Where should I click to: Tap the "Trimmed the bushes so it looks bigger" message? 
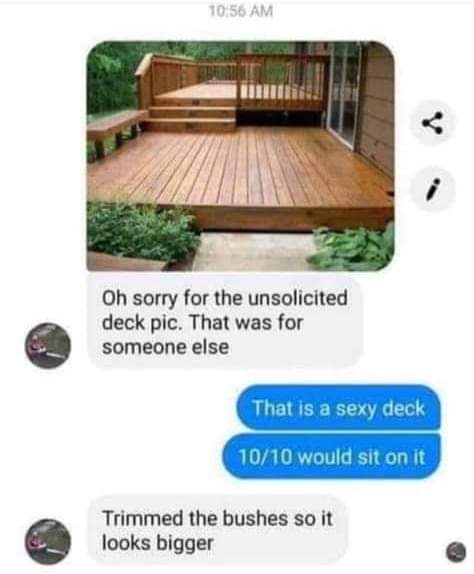[x=217, y=530]
